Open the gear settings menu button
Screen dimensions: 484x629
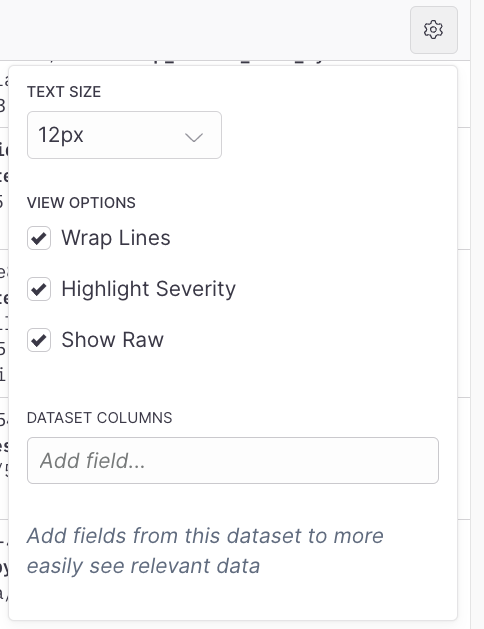[x=433, y=30]
